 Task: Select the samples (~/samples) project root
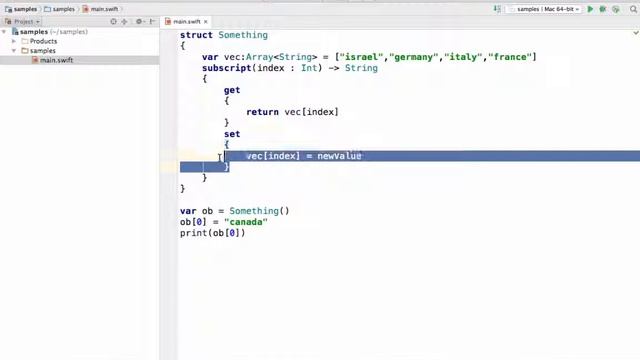[x=50, y=32]
